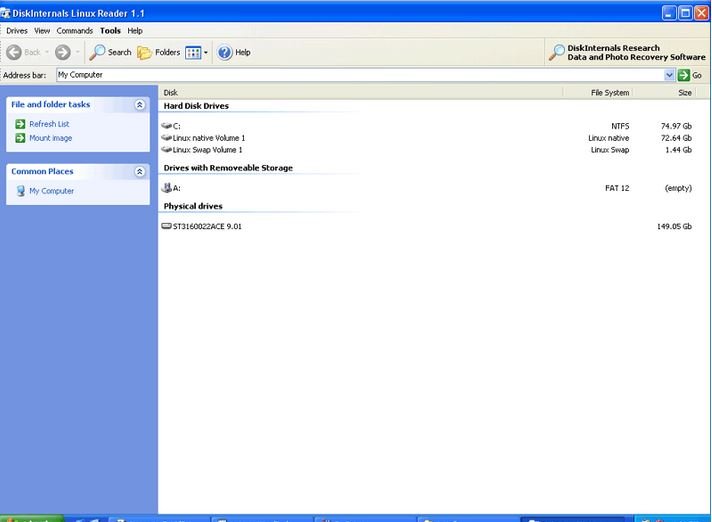Select the Linux Swap Volume 1 drive icon

coord(166,149)
